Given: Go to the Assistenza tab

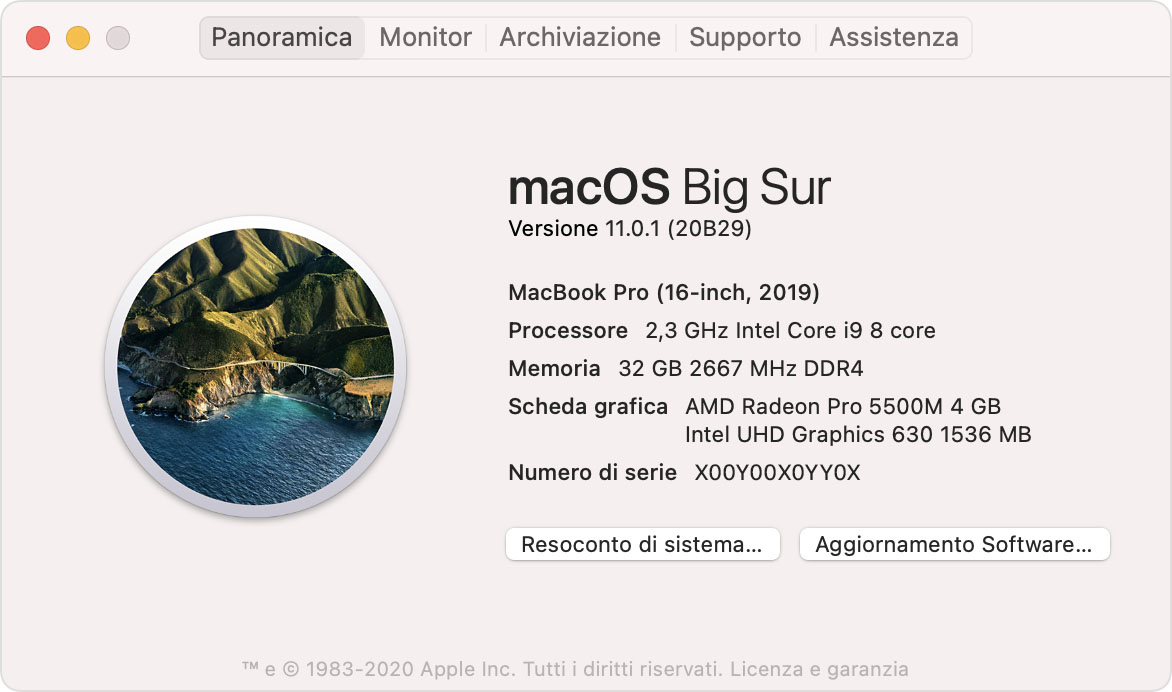Looking at the screenshot, I should 894,38.
